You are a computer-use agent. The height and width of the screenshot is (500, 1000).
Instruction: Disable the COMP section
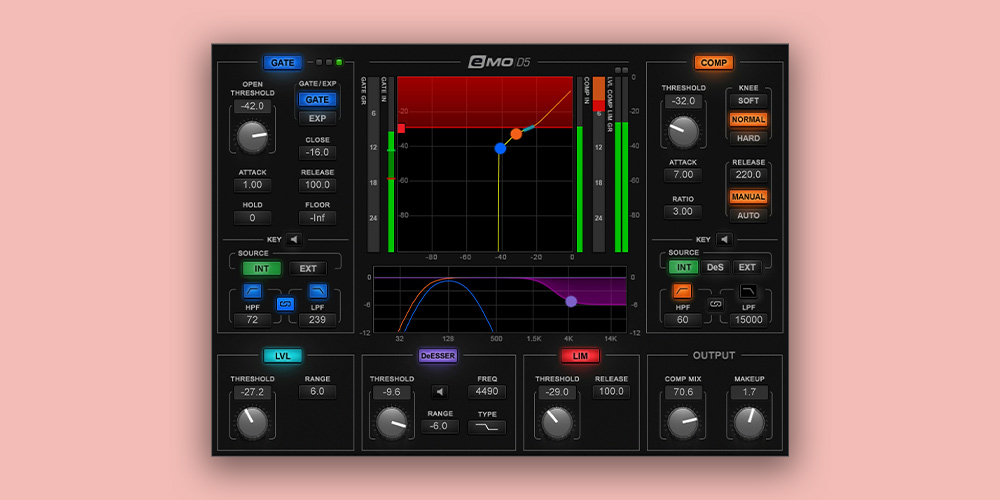tap(714, 63)
